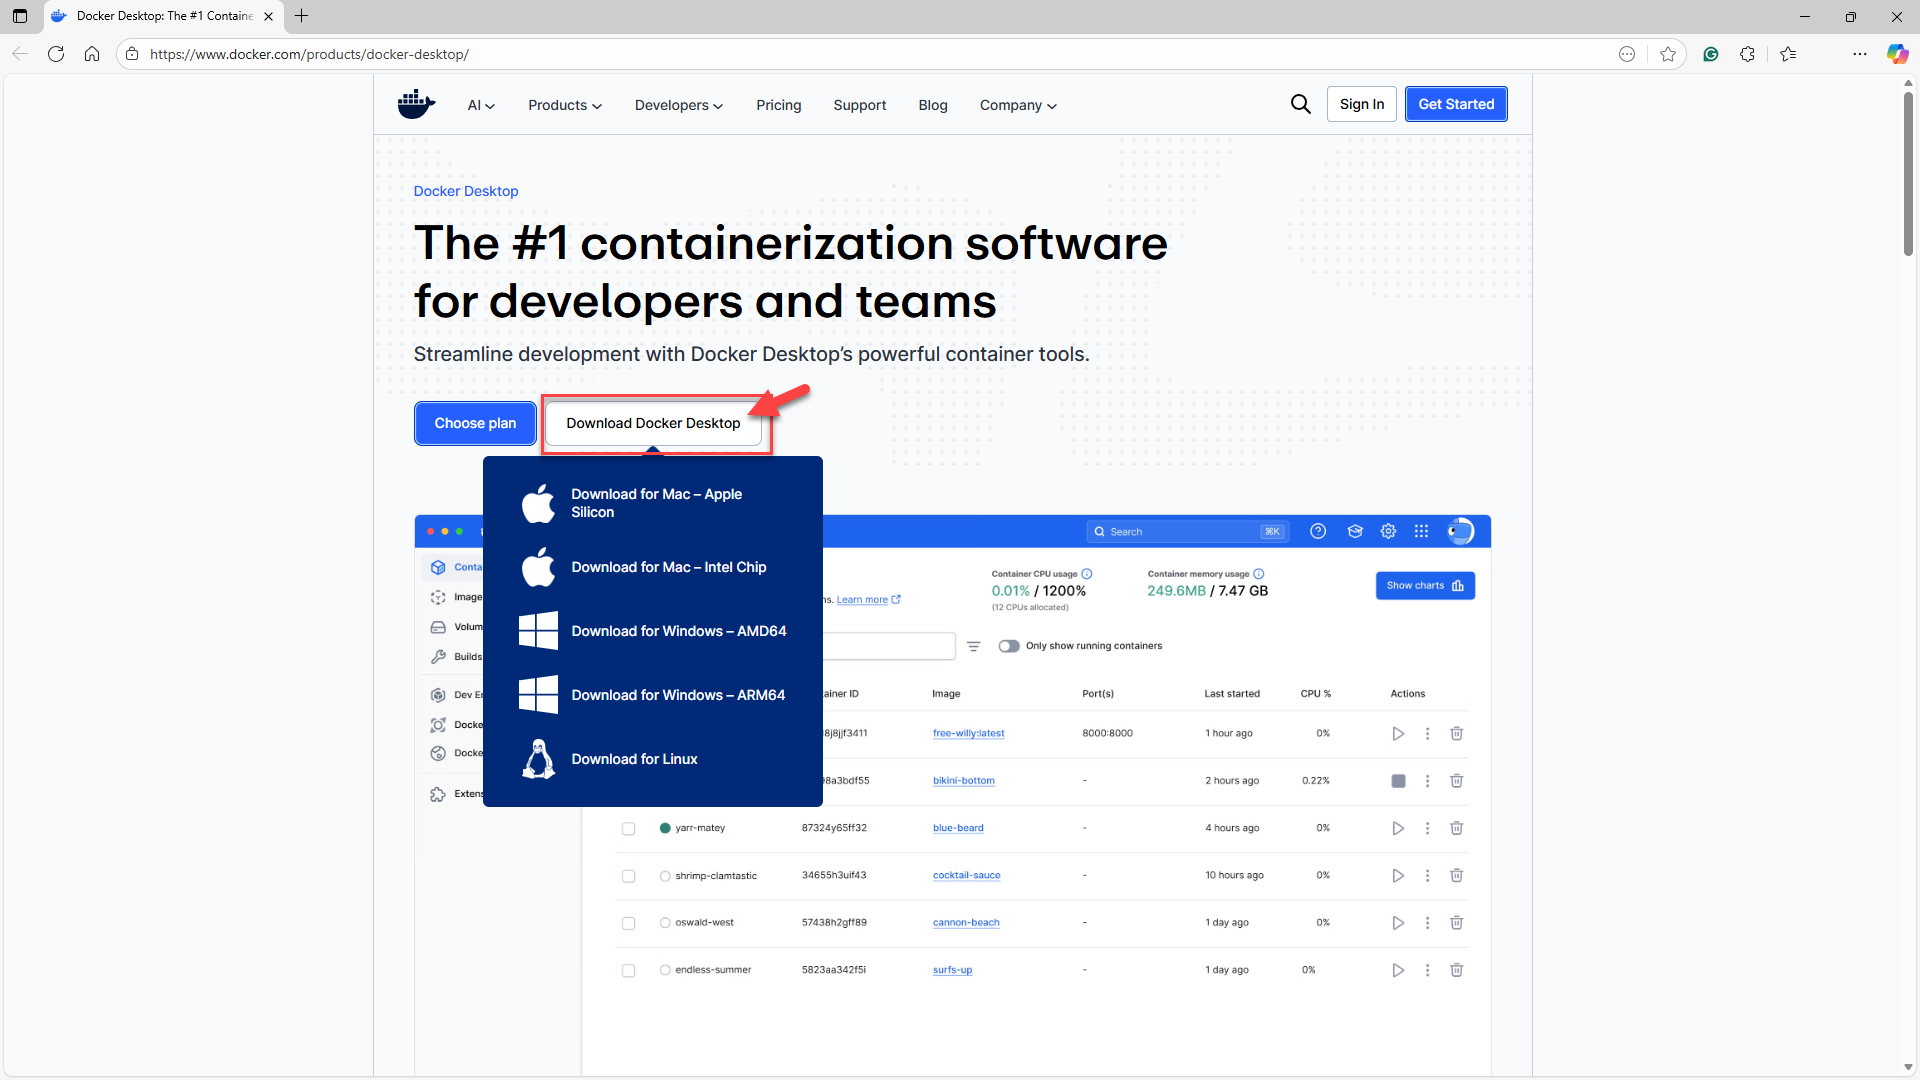Click inside the Docker Desktop search field
The width and height of the screenshot is (1920, 1080).
(x=1185, y=531)
